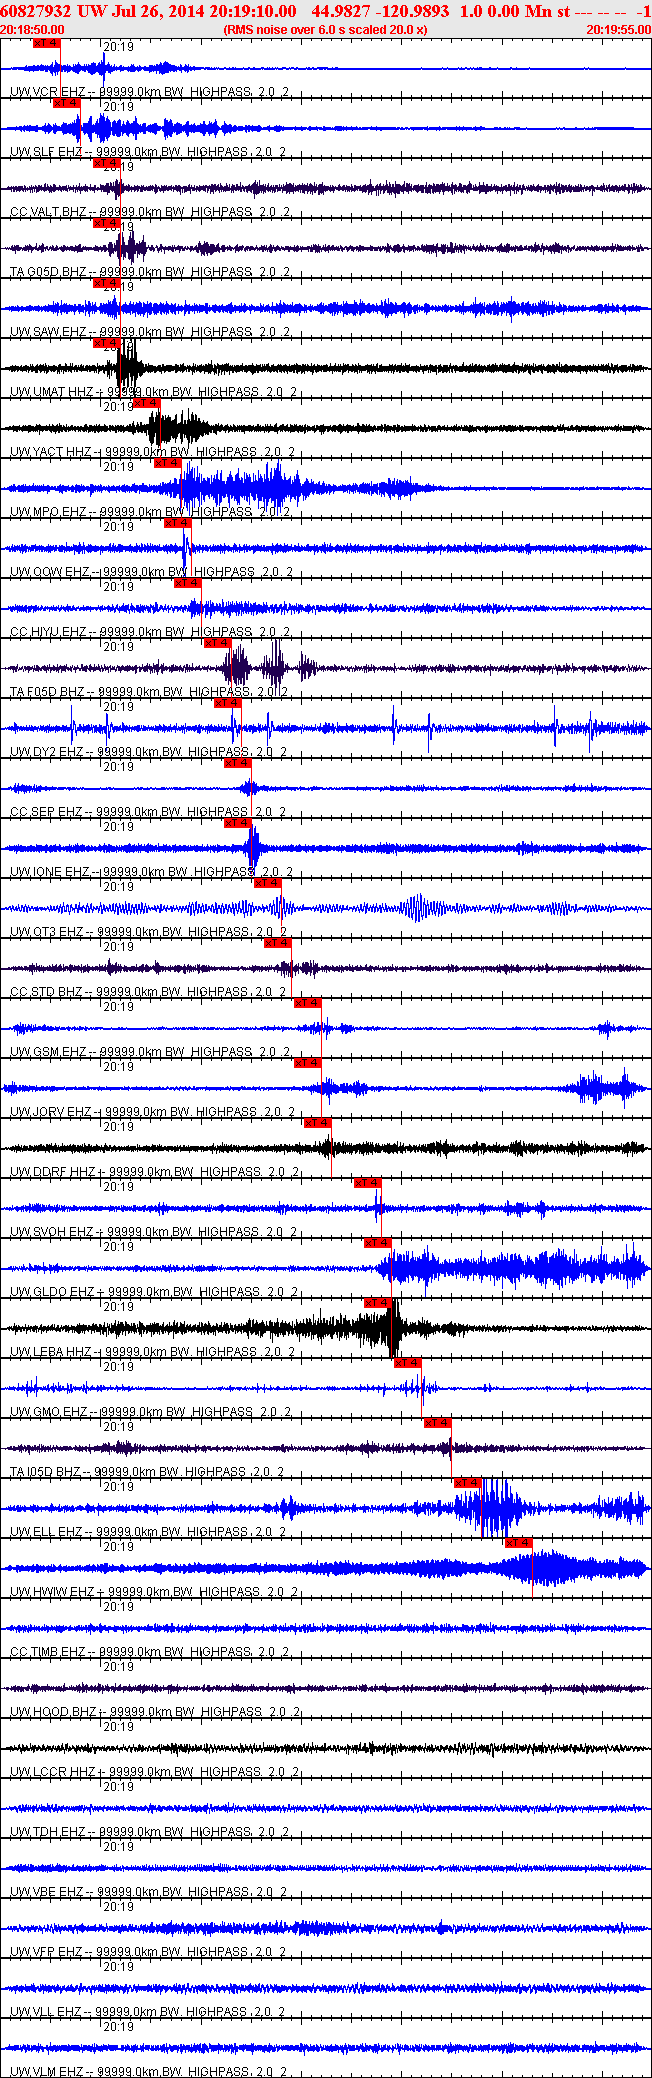Select the UW.LCCR HHZ station label

[x=53, y=1772]
